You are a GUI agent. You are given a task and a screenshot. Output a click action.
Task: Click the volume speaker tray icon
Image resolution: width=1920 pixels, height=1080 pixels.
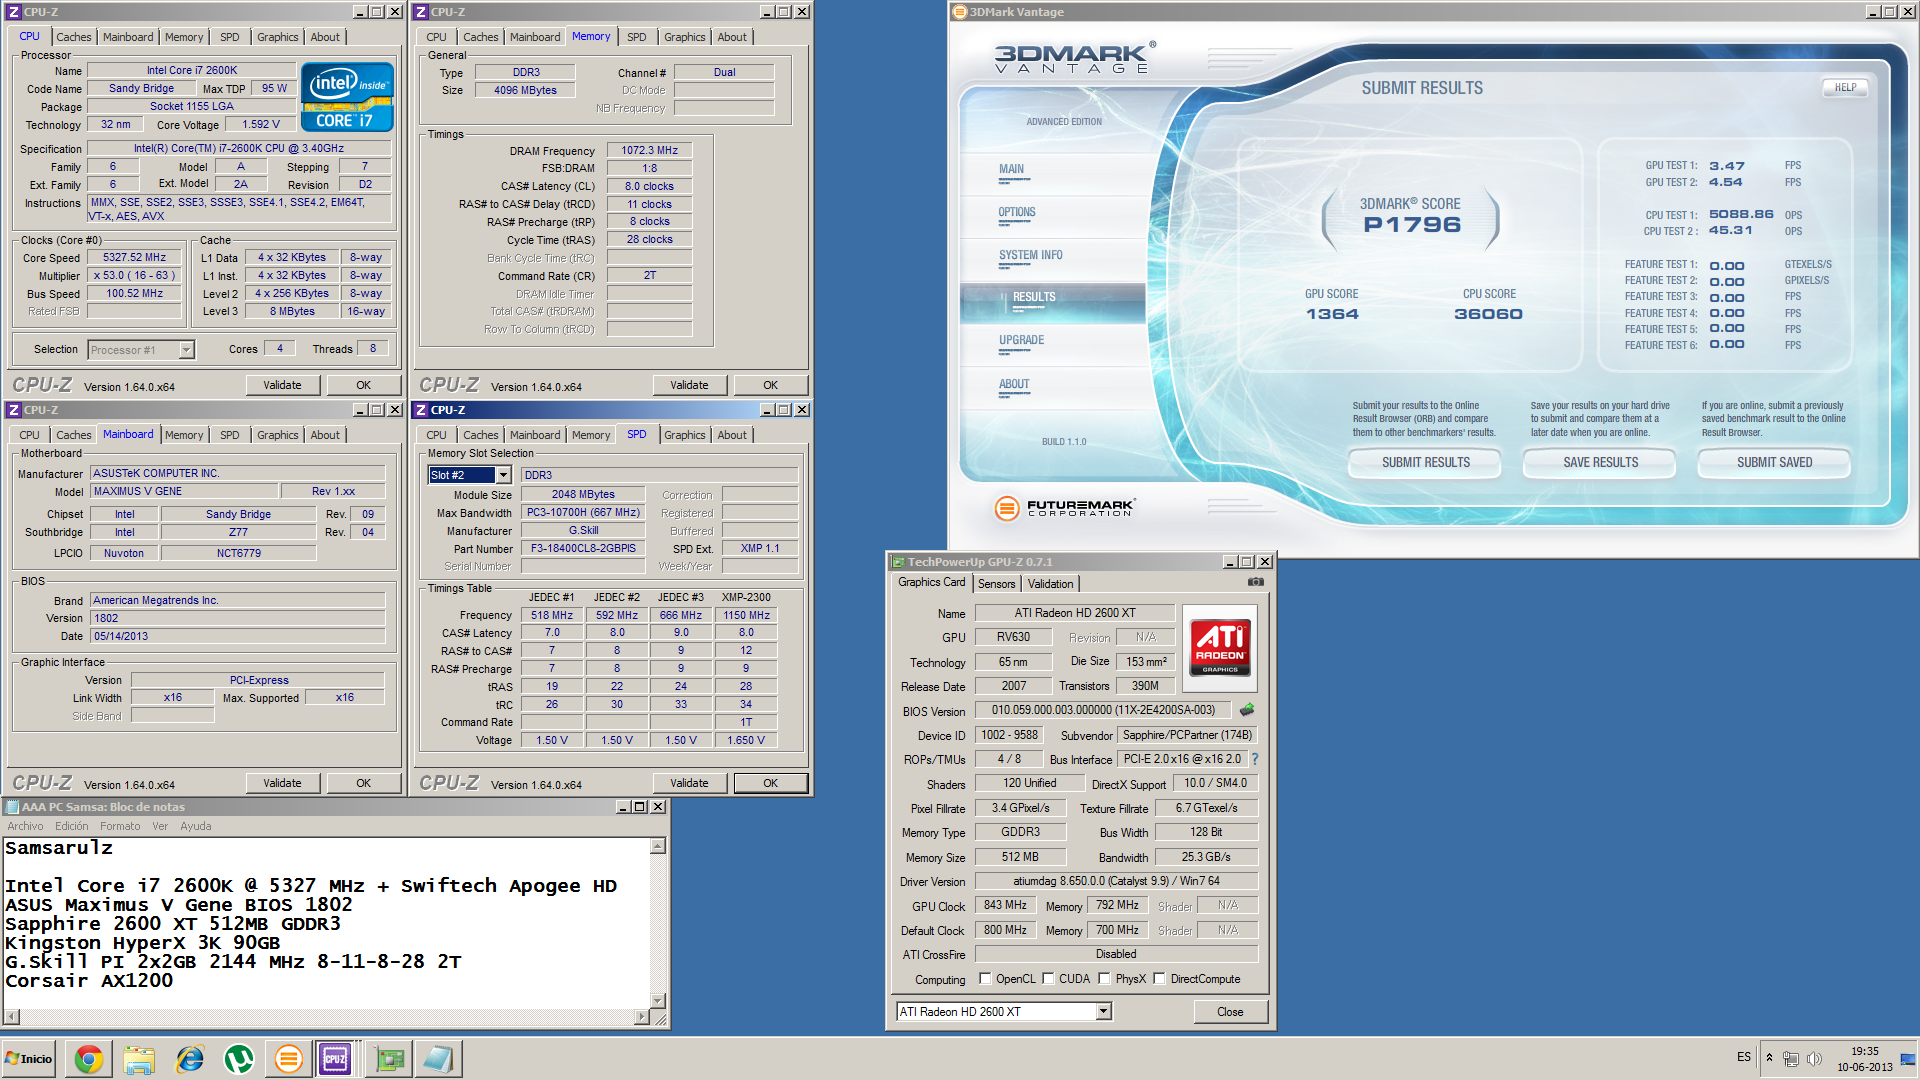(1814, 1058)
